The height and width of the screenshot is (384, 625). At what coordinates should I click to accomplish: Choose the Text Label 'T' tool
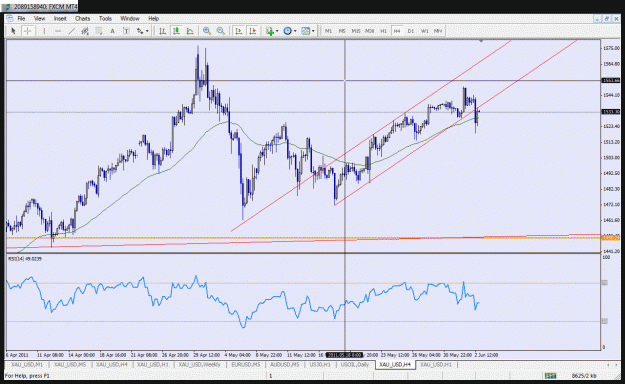point(126,31)
